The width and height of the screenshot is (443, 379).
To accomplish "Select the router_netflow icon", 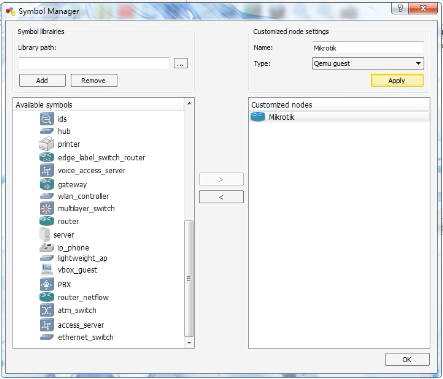I will pyautogui.click(x=47, y=297).
